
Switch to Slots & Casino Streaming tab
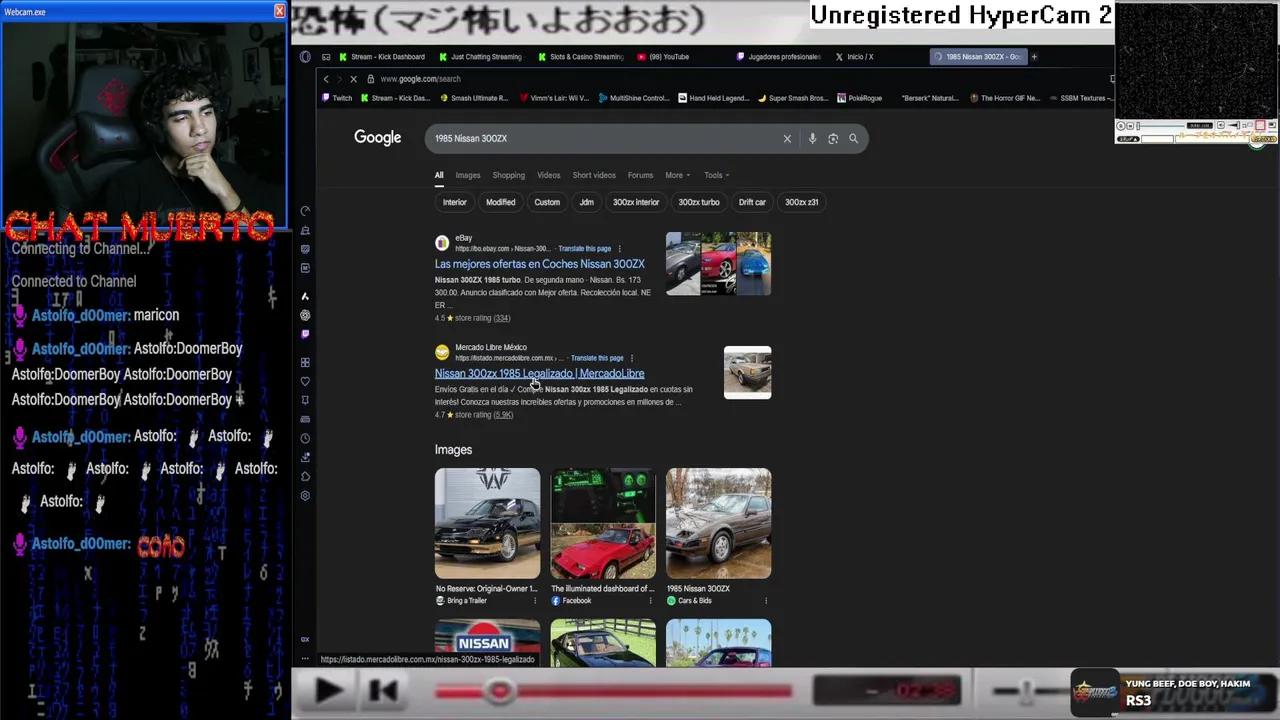580,57
